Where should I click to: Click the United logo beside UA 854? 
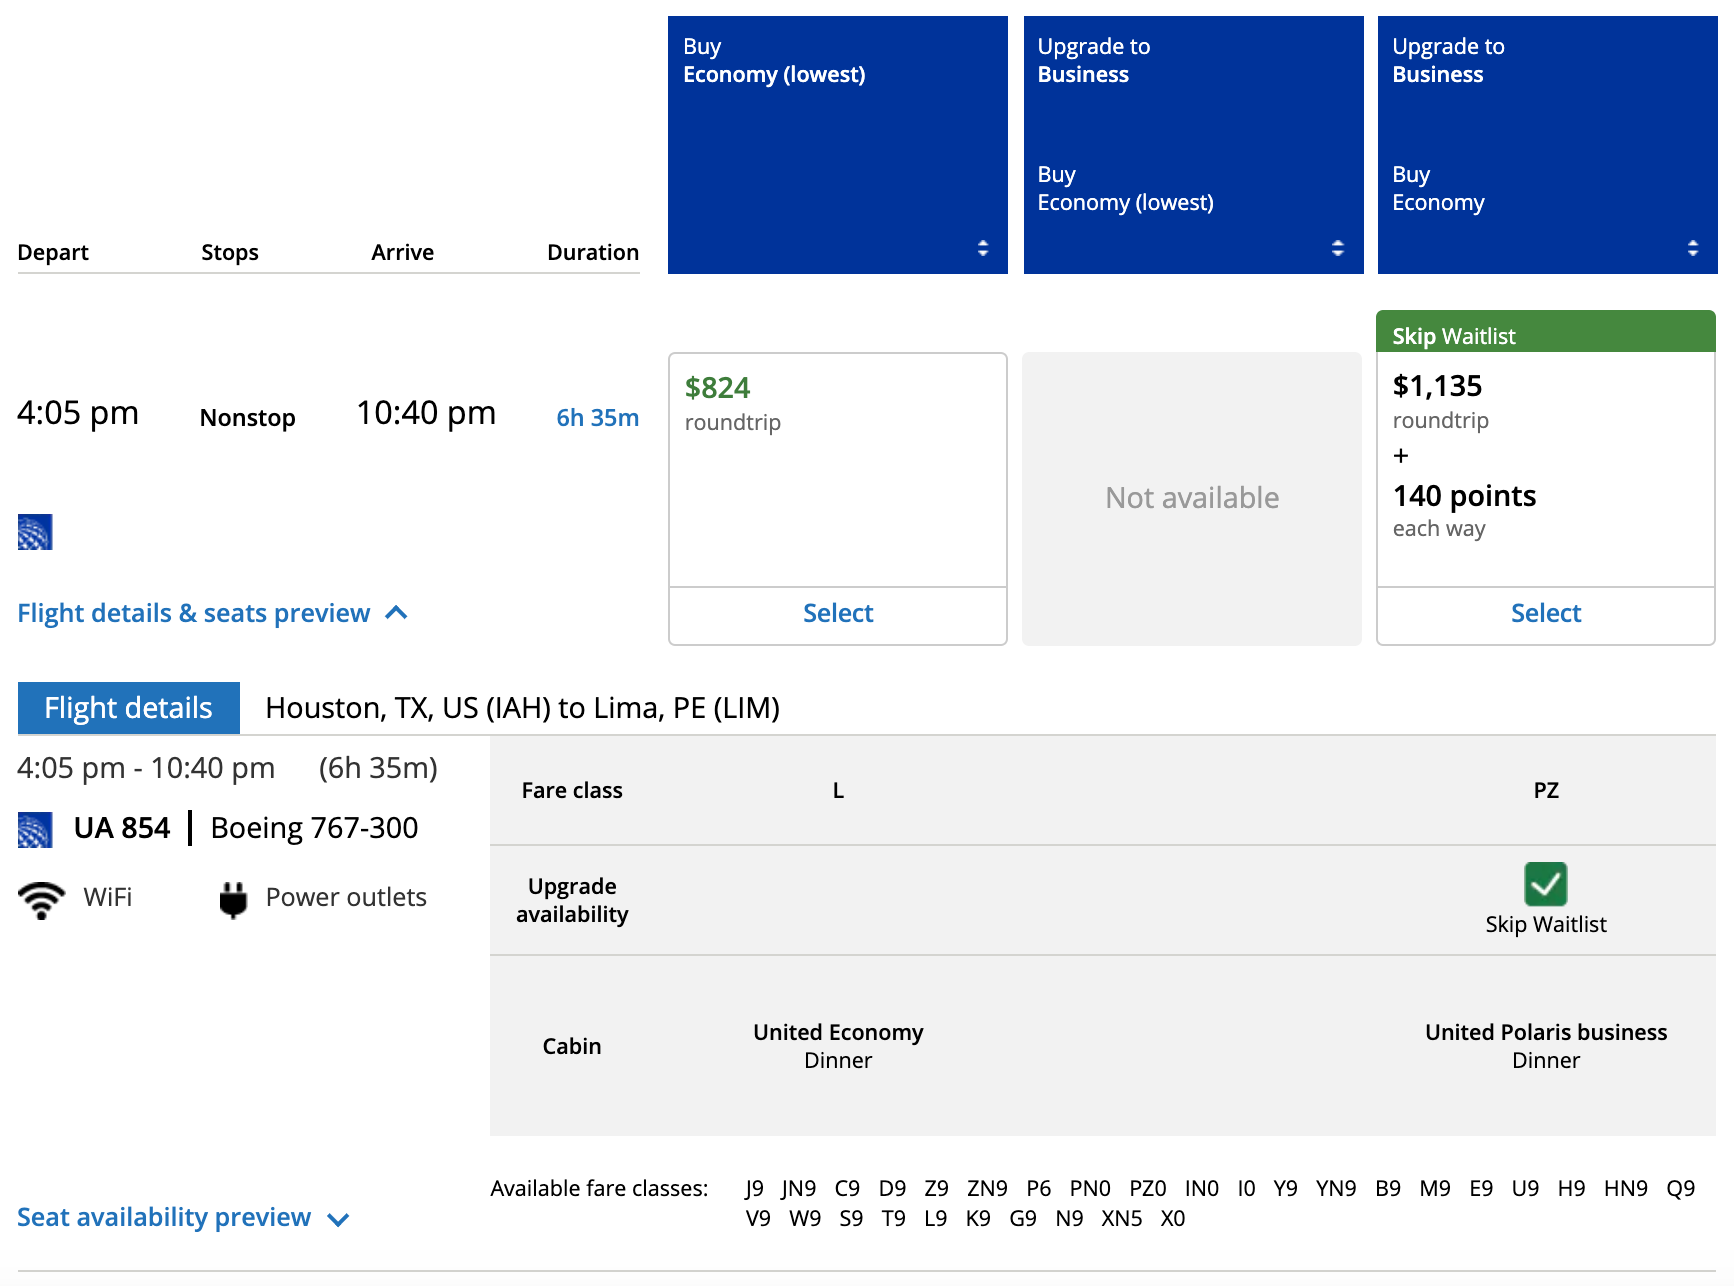click(x=35, y=830)
